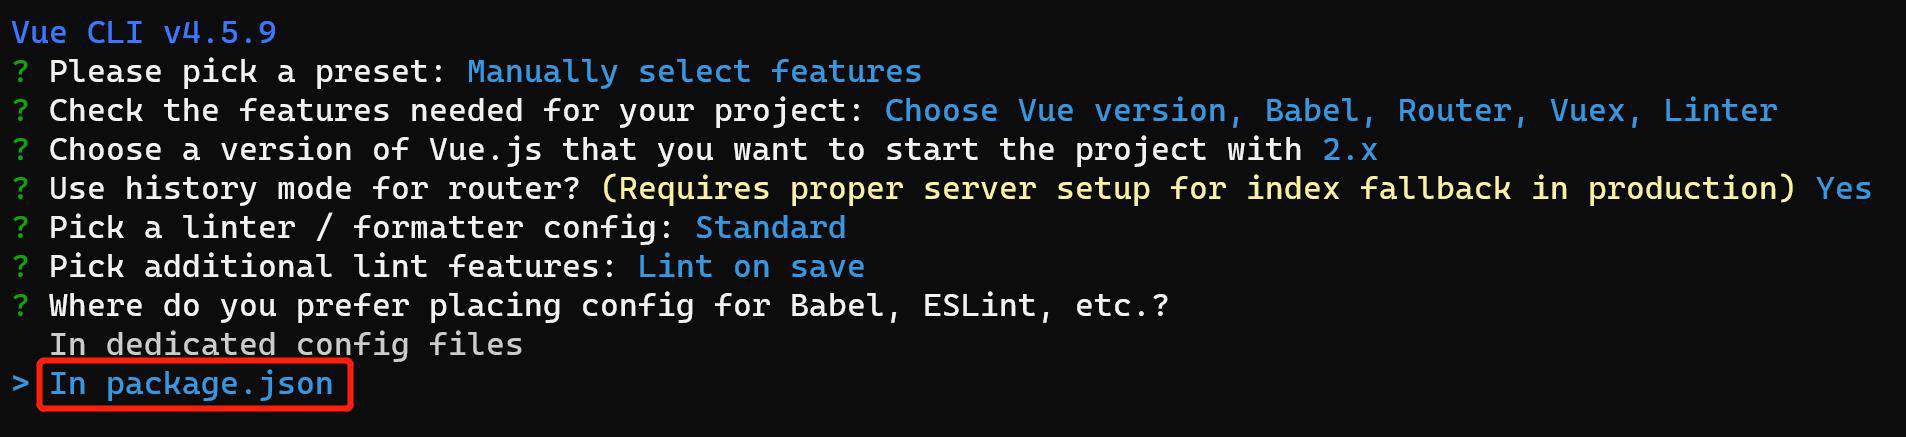Viewport: 1906px width, 437px height.
Task: Click the Vue CLI v4.5.9 header text
Action: point(144,33)
